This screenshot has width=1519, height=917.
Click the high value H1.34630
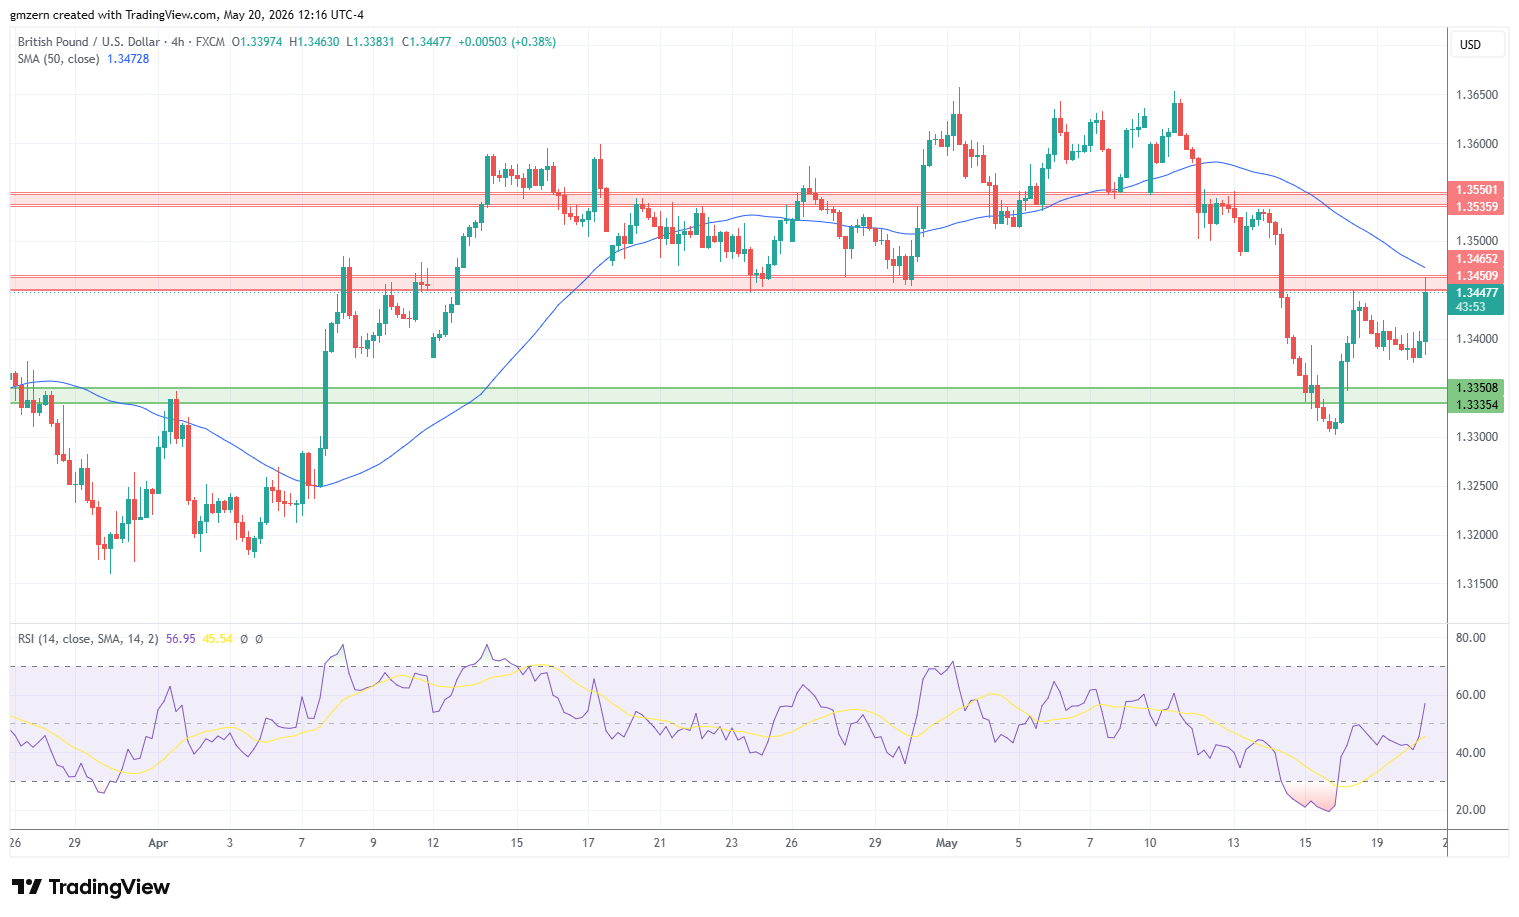314,42
